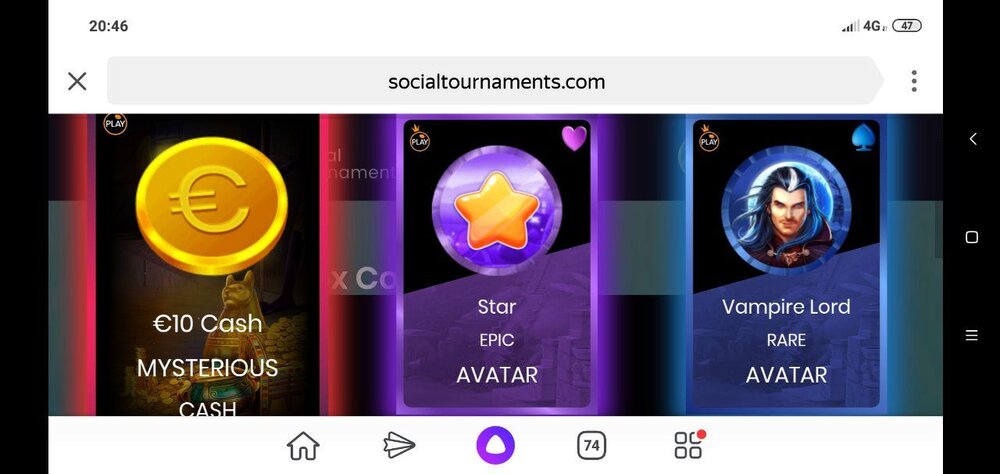Tap the Android back arrow

(x=972, y=139)
